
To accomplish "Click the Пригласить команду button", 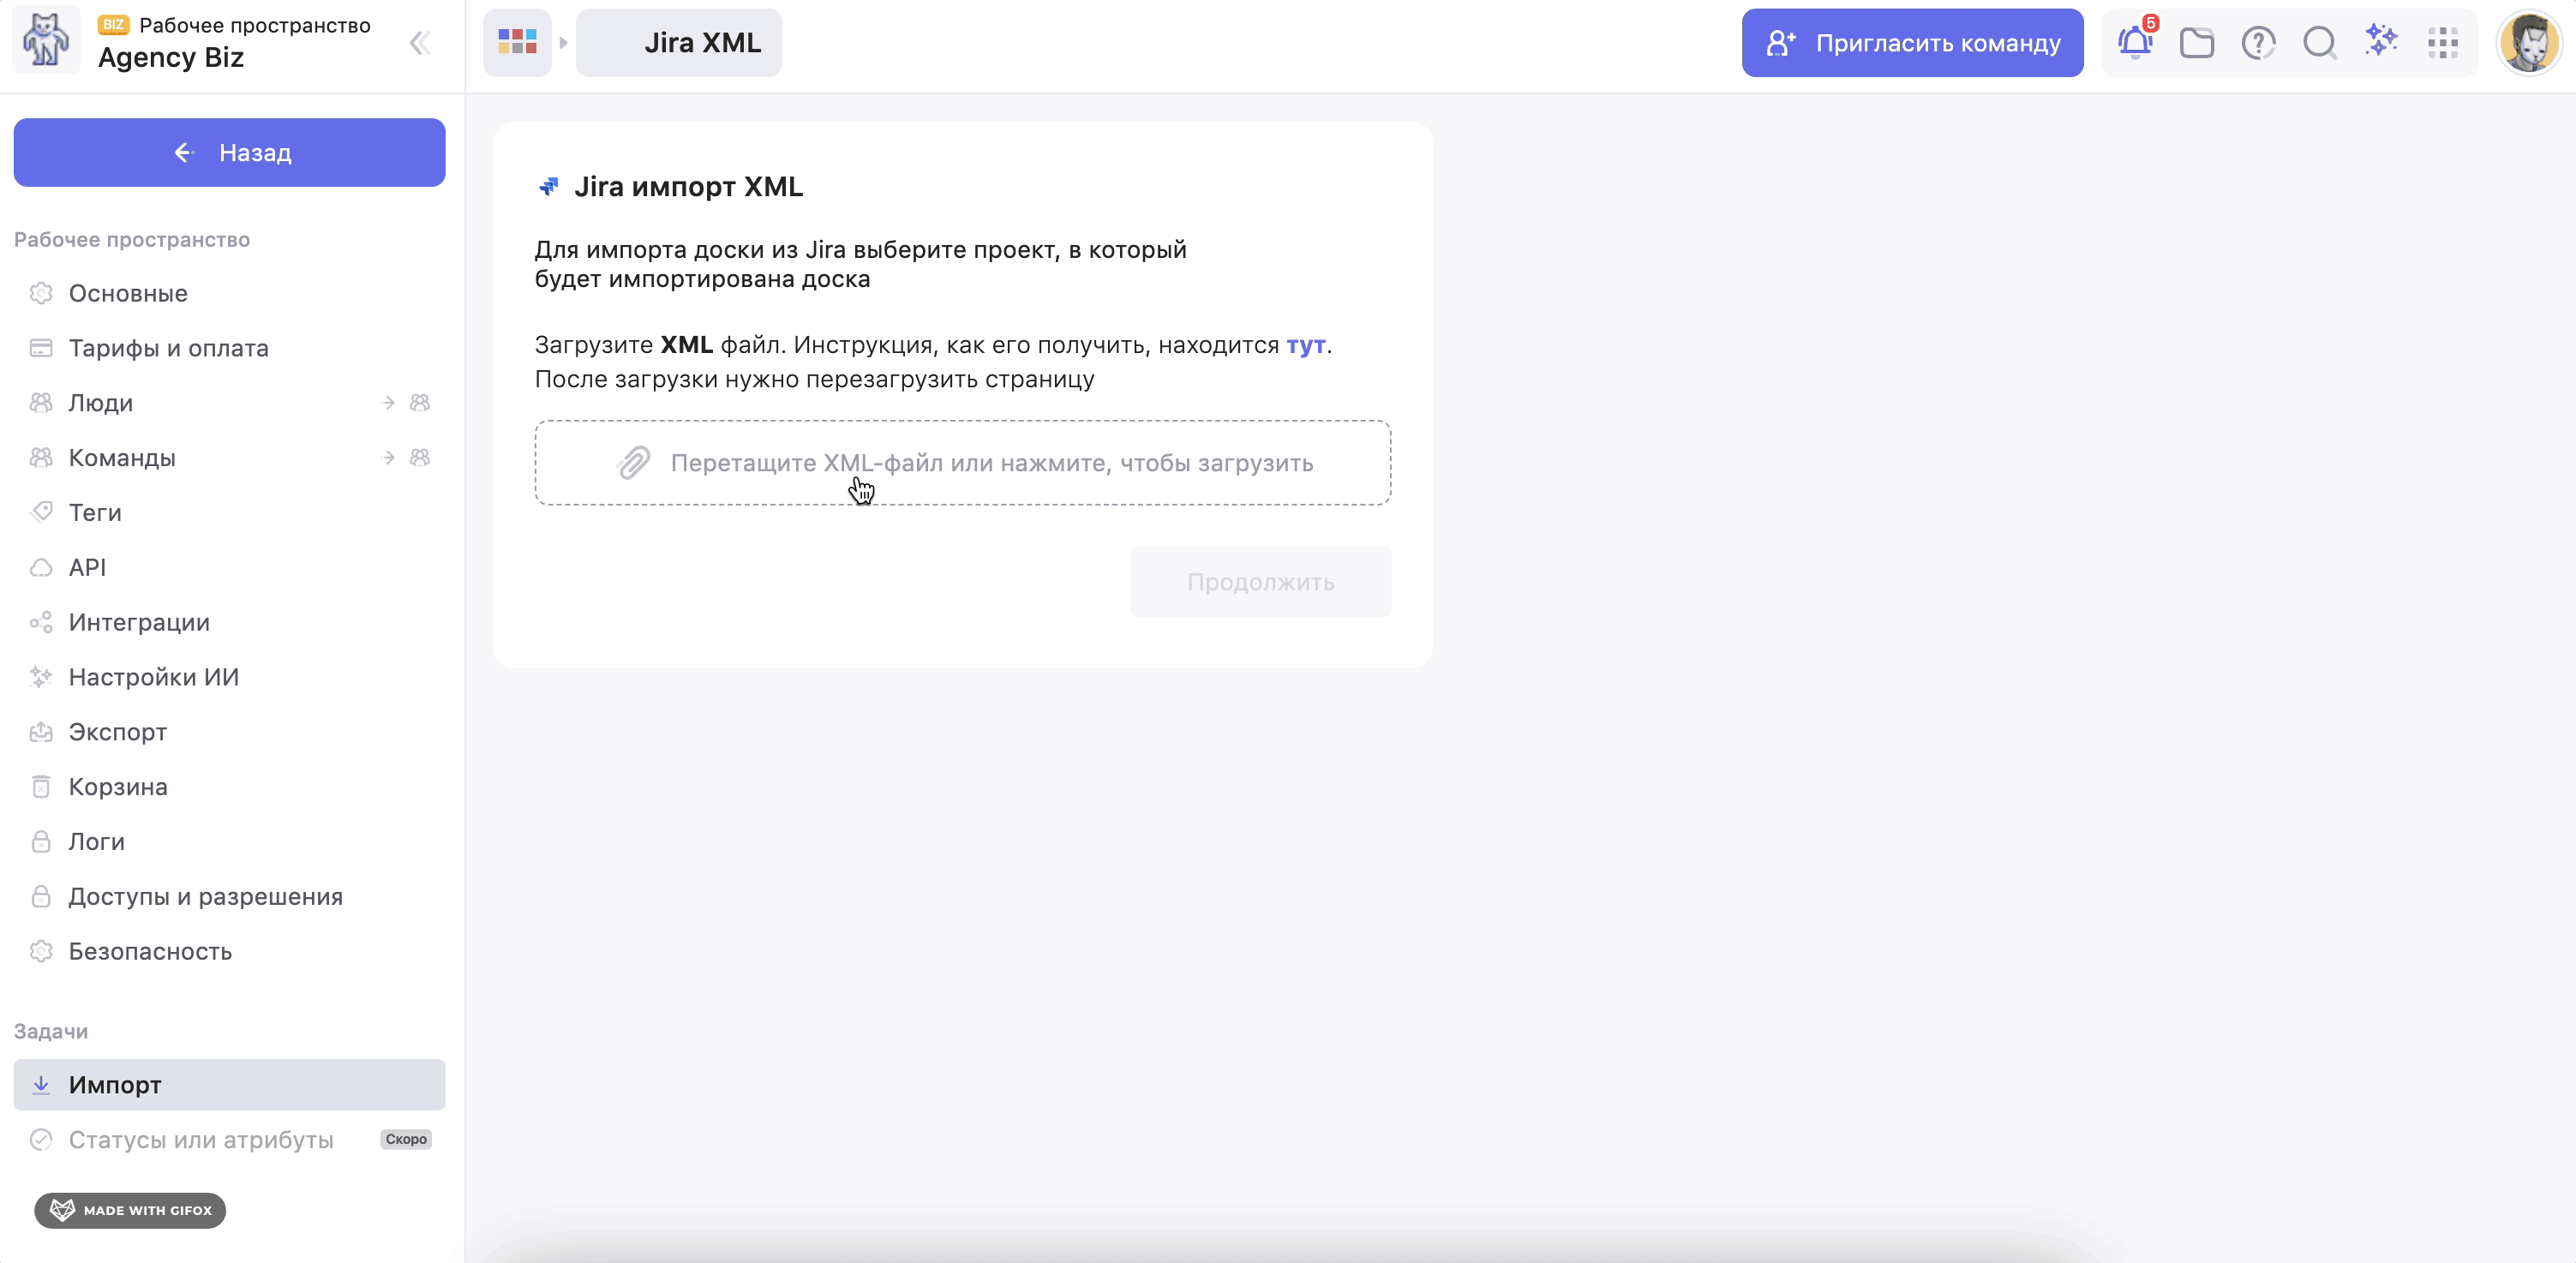I will point(1911,43).
